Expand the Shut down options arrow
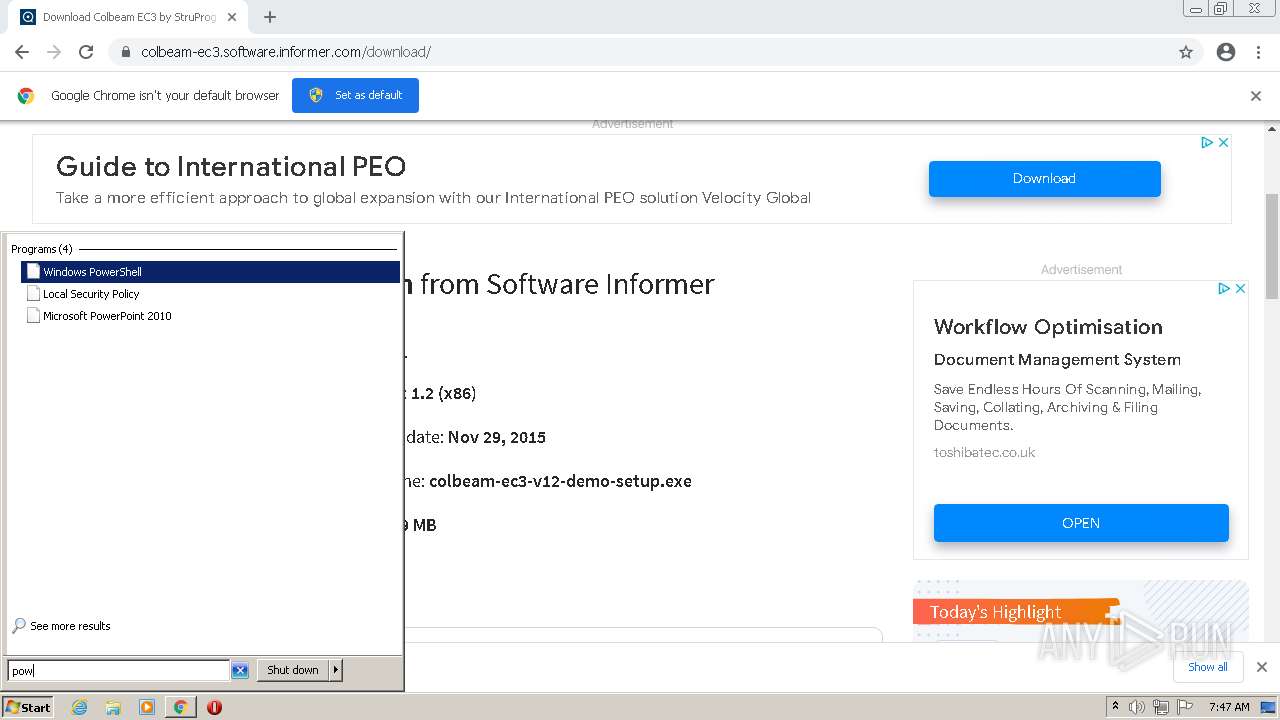The width and height of the screenshot is (1280, 720). pyautogui.click(x=336, y=670)
